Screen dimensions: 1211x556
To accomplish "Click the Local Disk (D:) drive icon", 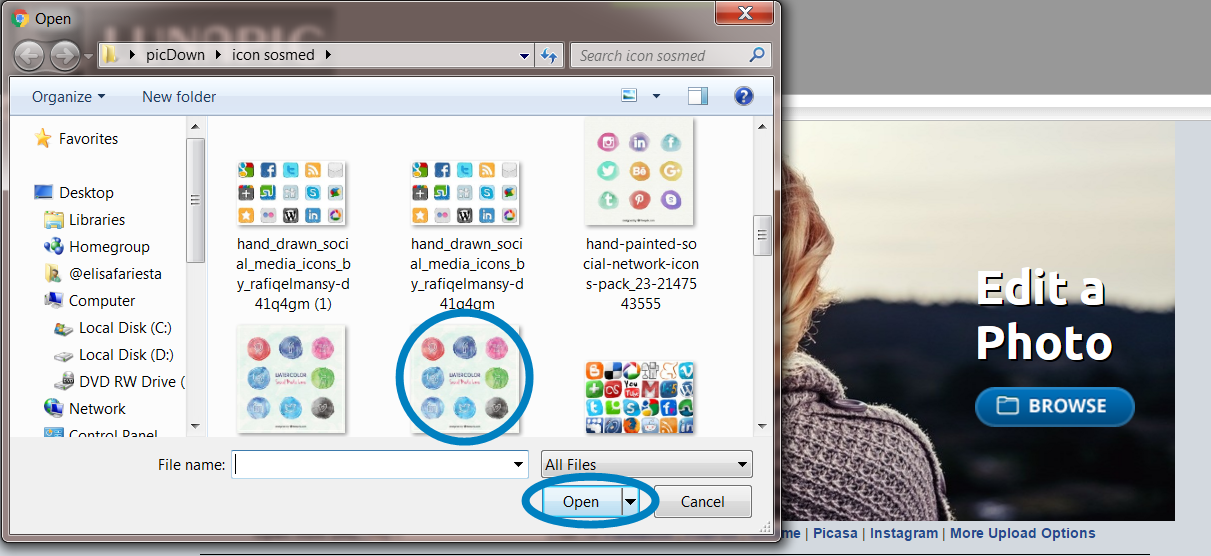I will pyautogui.click(x=63, y=355).
